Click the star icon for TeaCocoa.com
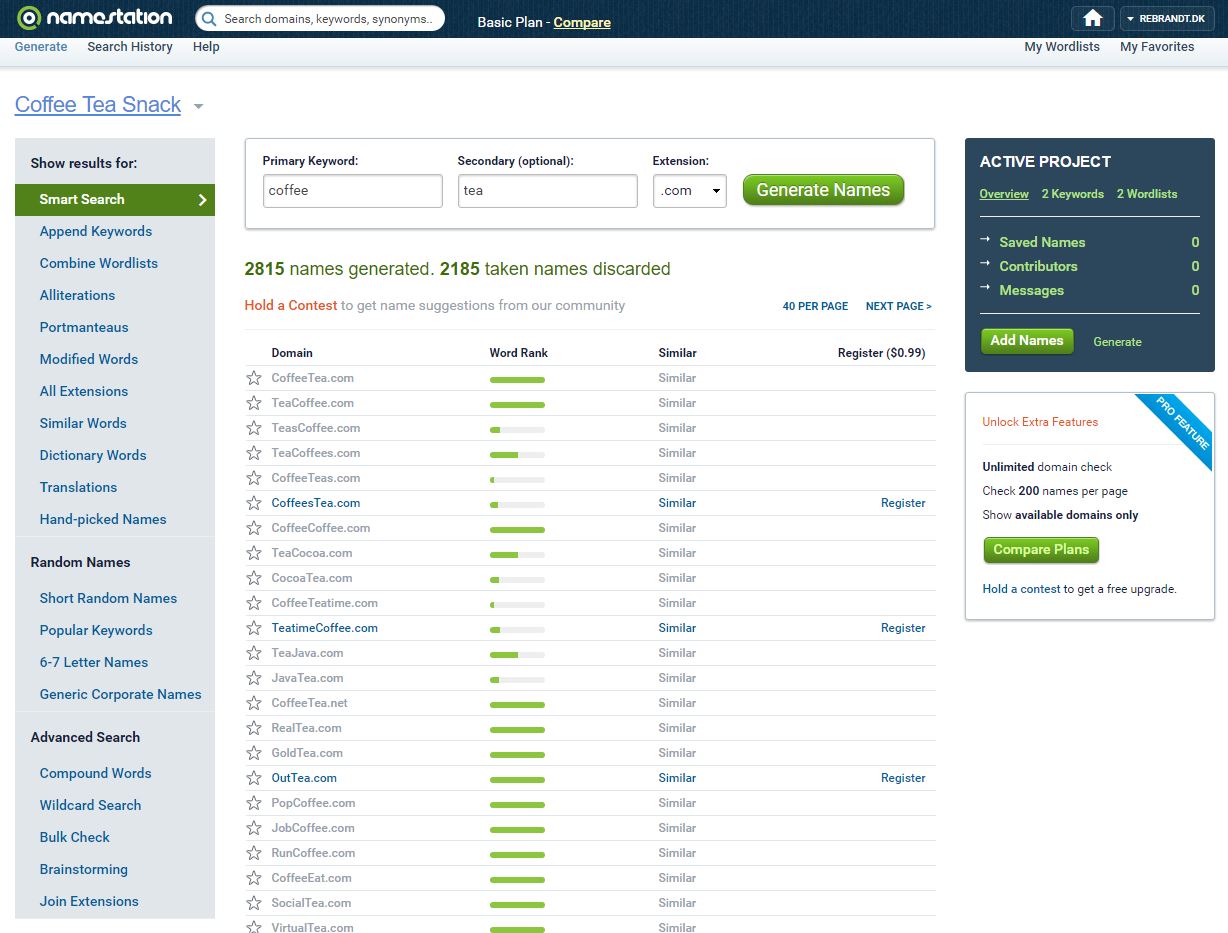The image size is (1228, 933). (x=254, y=553)
